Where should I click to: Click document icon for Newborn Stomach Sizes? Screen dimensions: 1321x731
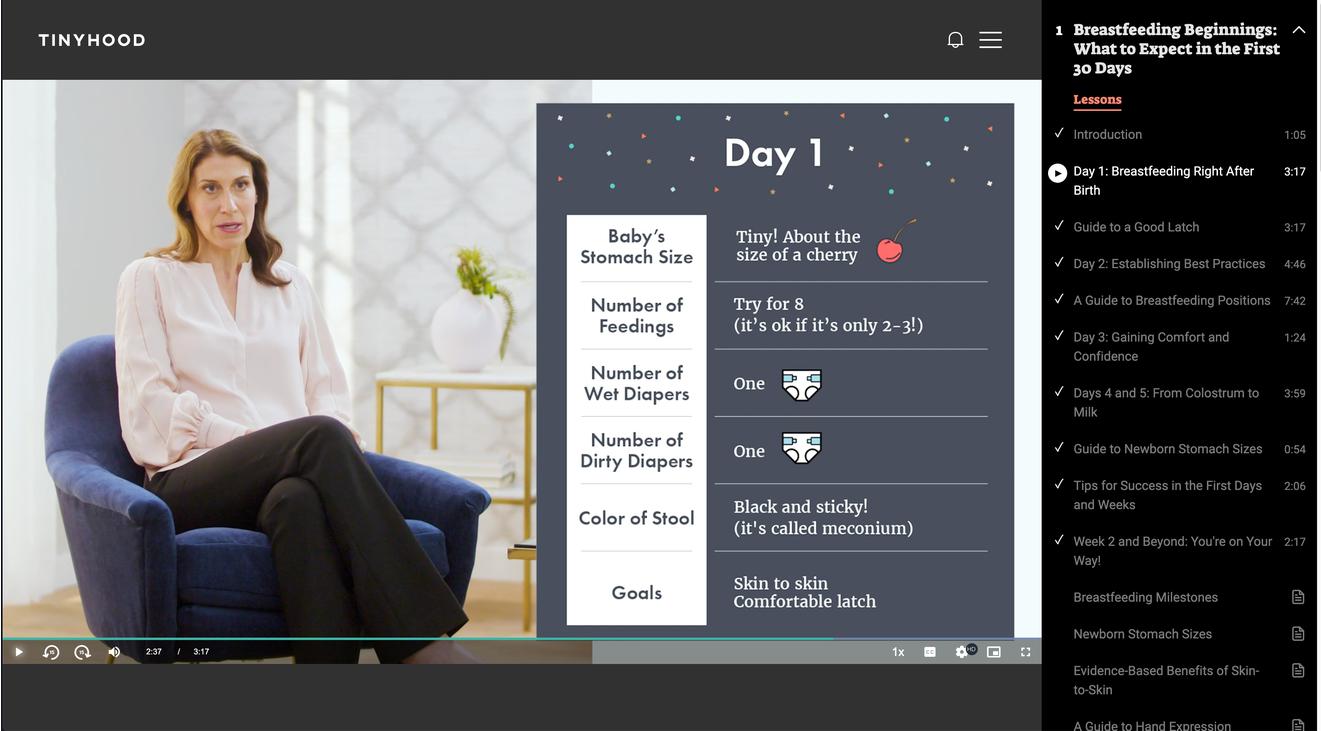point(1298,634)
